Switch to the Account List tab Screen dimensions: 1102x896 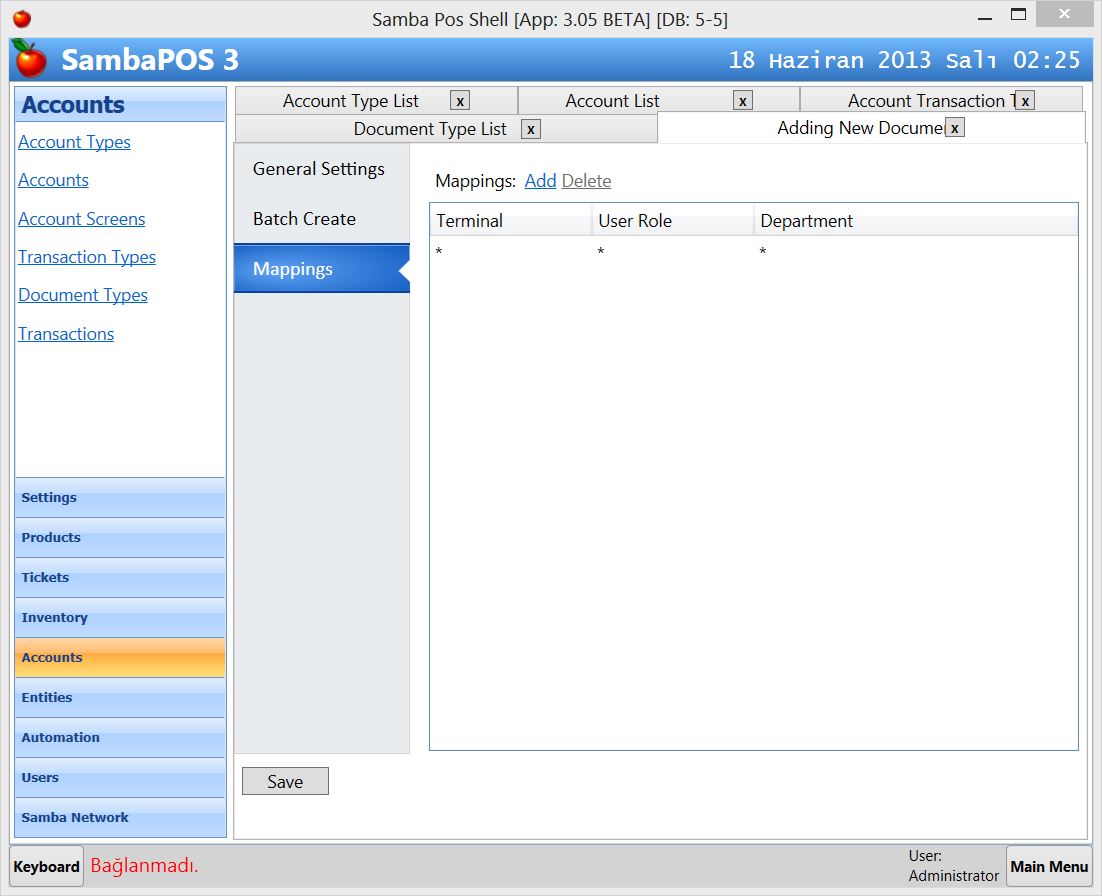coord(614,100)
